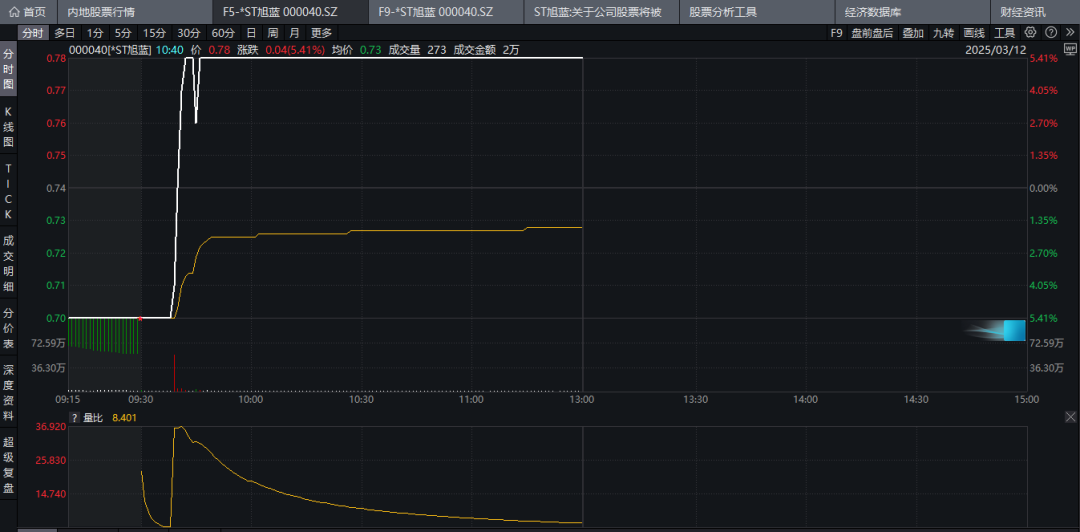Screen dimensions: 1080x532
Task: Switch to 内地股票行情 tab
Action: (x=99, y=12)
